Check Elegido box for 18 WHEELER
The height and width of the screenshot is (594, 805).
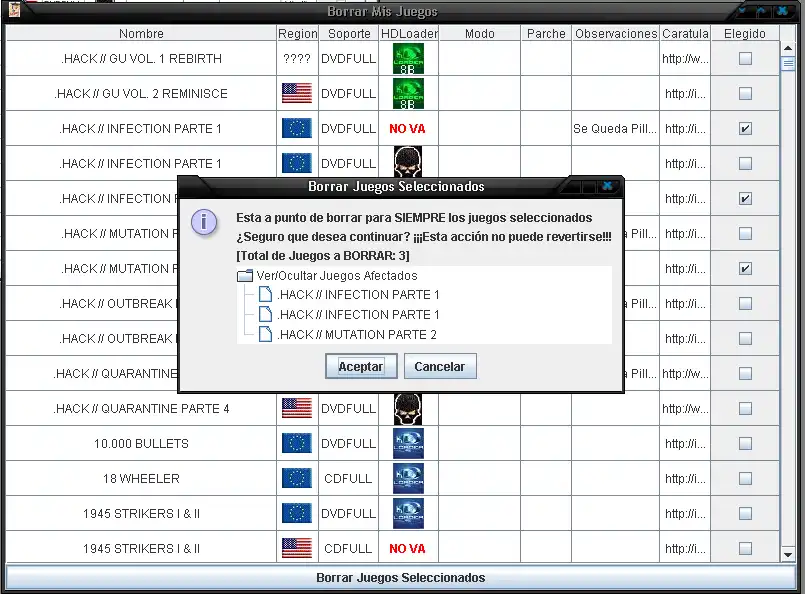tap(745, 478)
